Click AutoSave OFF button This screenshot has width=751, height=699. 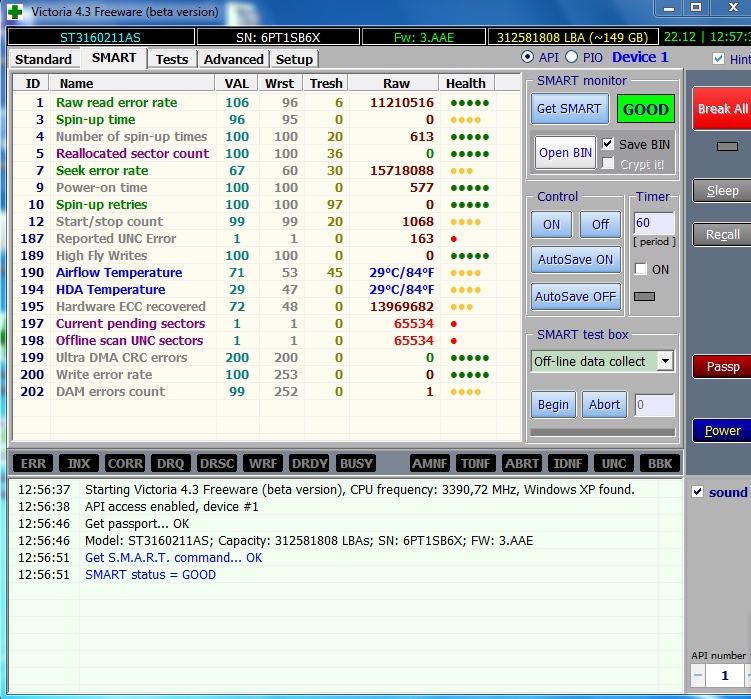[575, 297]
